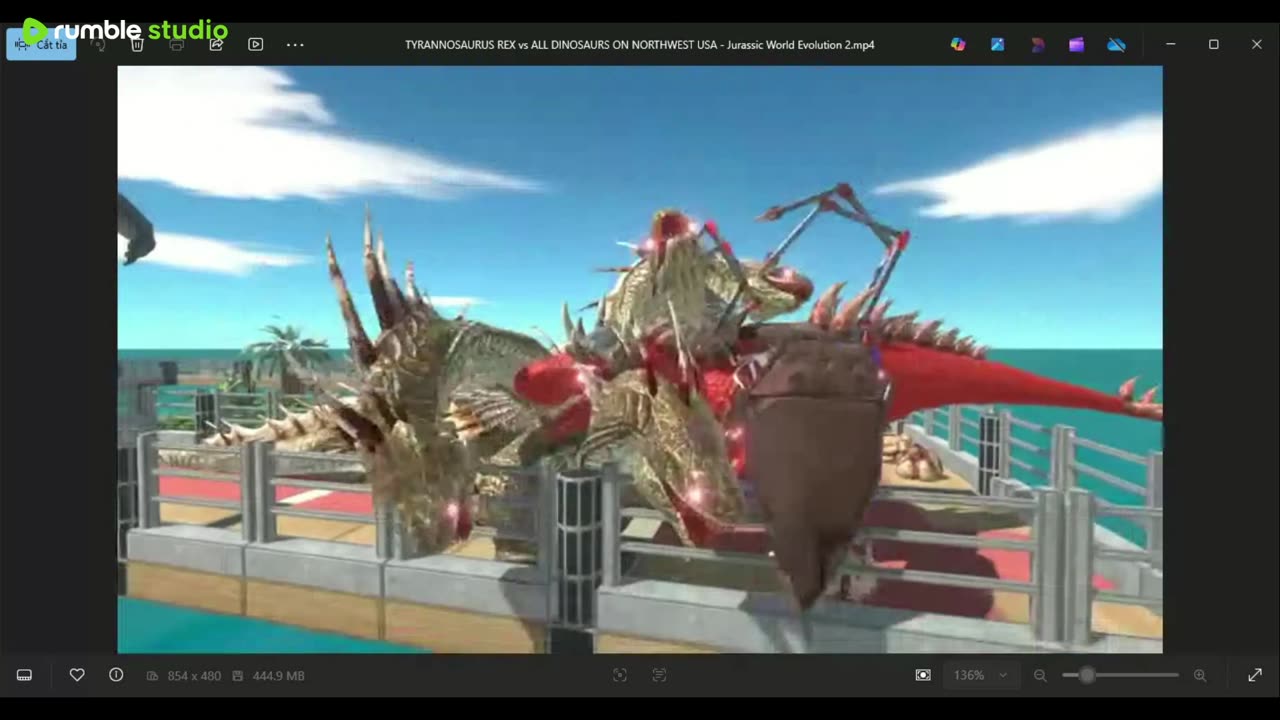1280x720 pixels.
Task: Click the video file title text
Action: (x=640, y=45)
